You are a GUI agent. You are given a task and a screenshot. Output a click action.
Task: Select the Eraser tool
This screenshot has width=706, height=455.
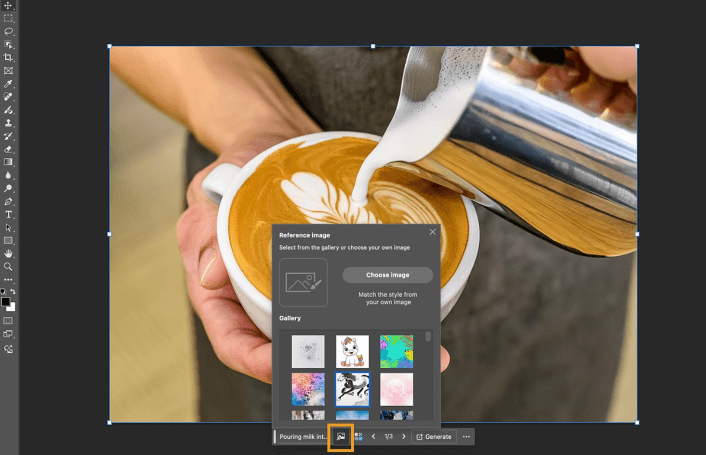pyautogui.click(x=9, y=149)
